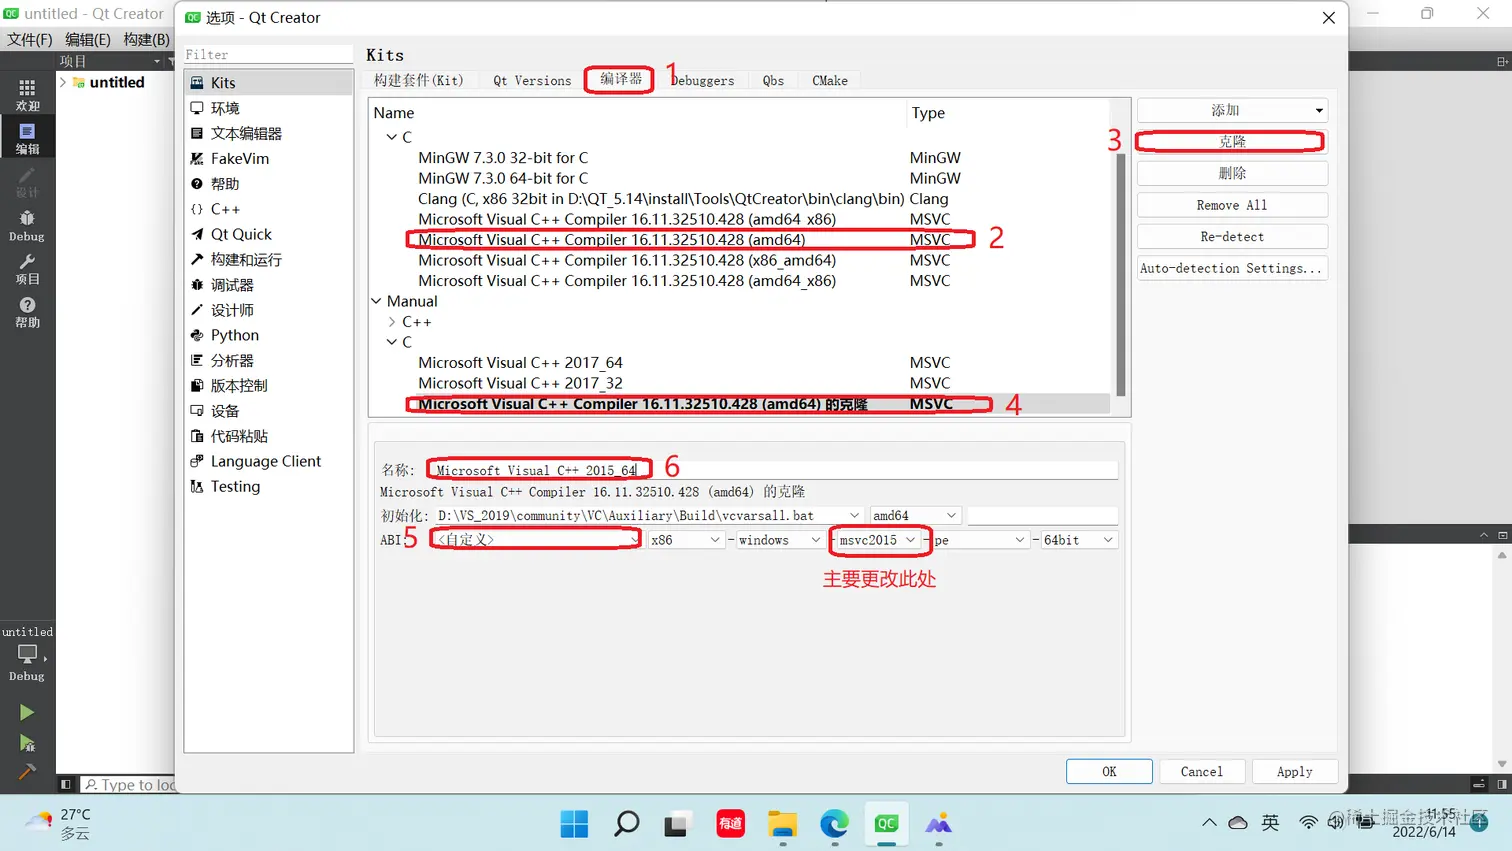Open the Language Client options category

(x=269, y=461)
